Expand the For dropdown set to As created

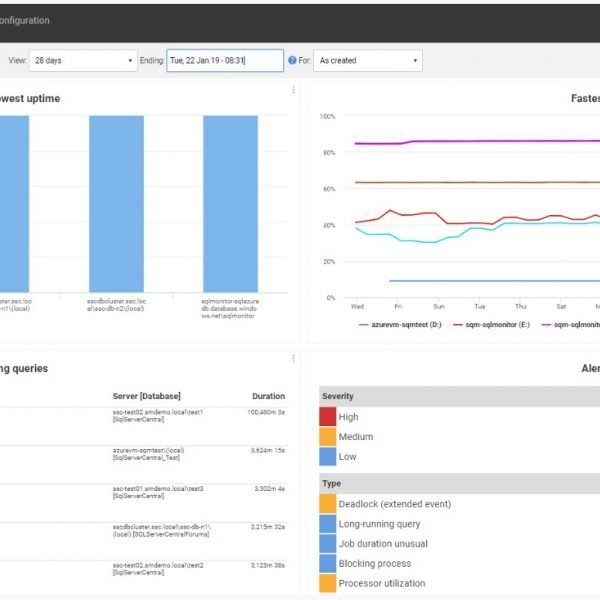pos(367,61)
